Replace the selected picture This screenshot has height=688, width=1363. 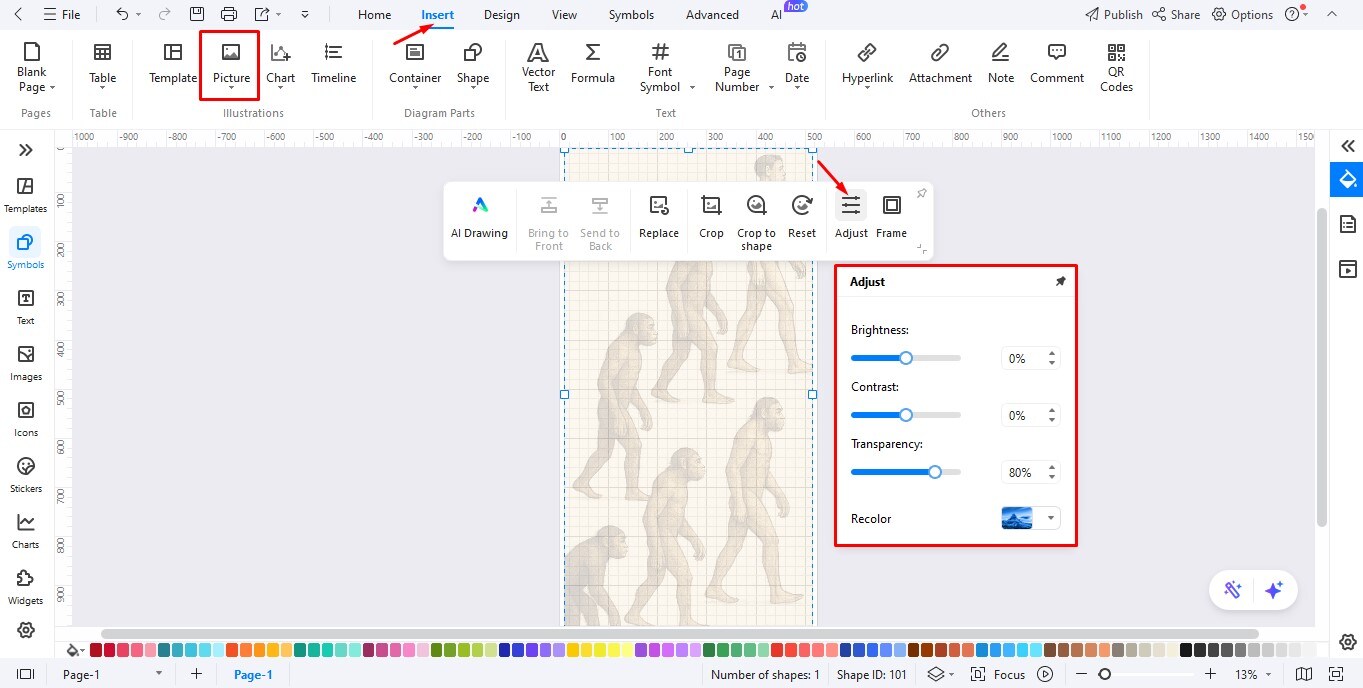point(659,217)
